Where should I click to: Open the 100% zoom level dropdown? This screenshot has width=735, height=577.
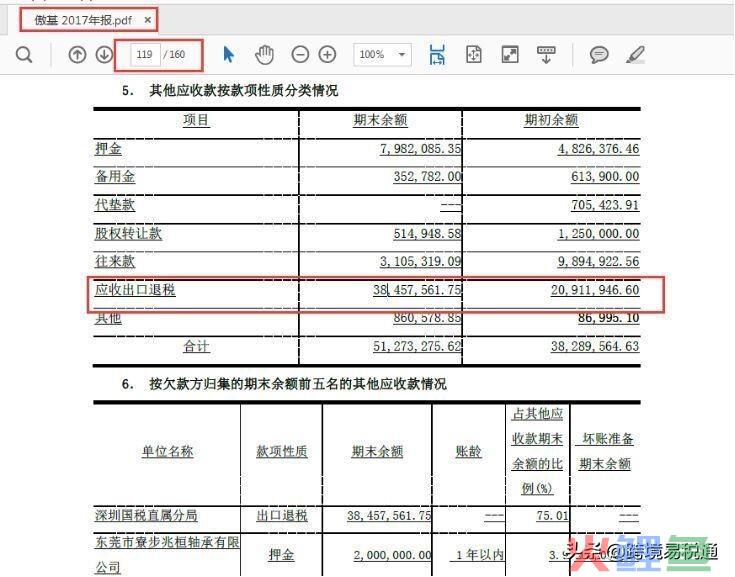pyautogui.click(x=382, y=54)
